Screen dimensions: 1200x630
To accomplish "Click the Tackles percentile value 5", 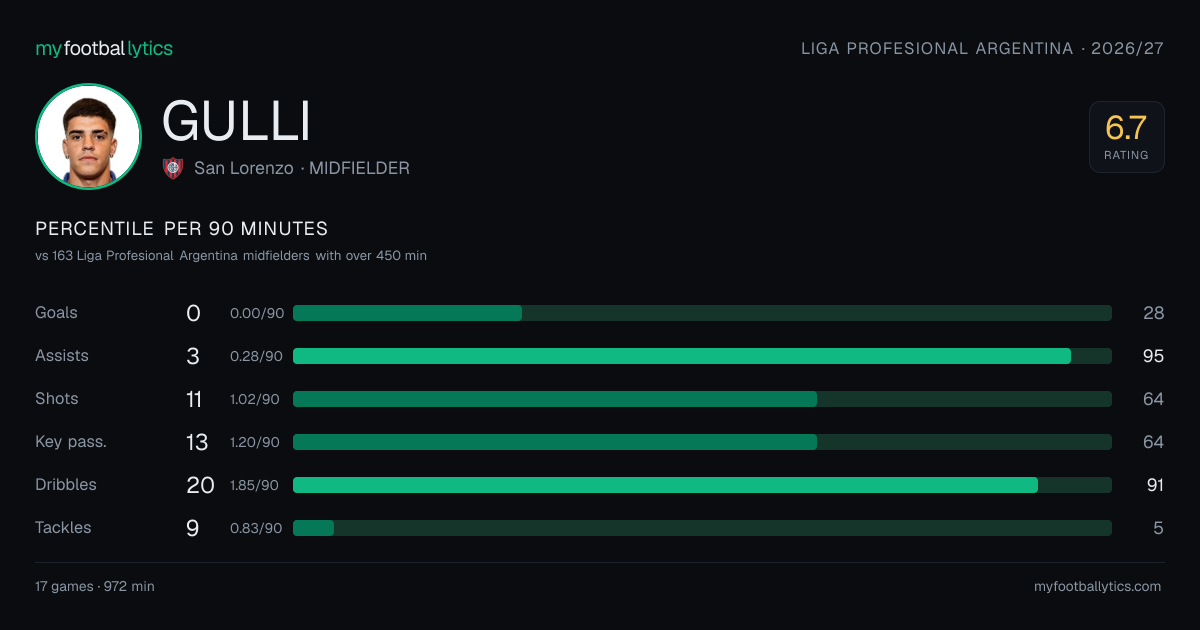I will [1158, 528].
